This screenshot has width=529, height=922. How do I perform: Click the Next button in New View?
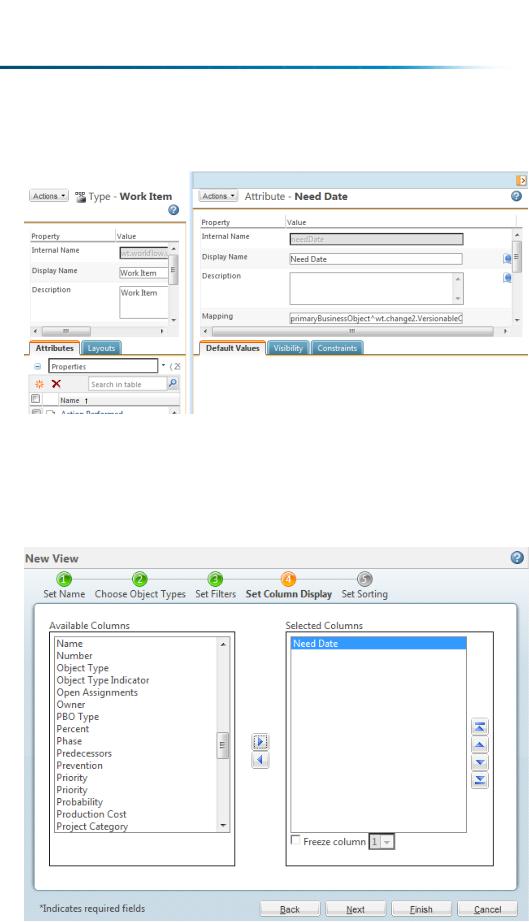(356, 909)
